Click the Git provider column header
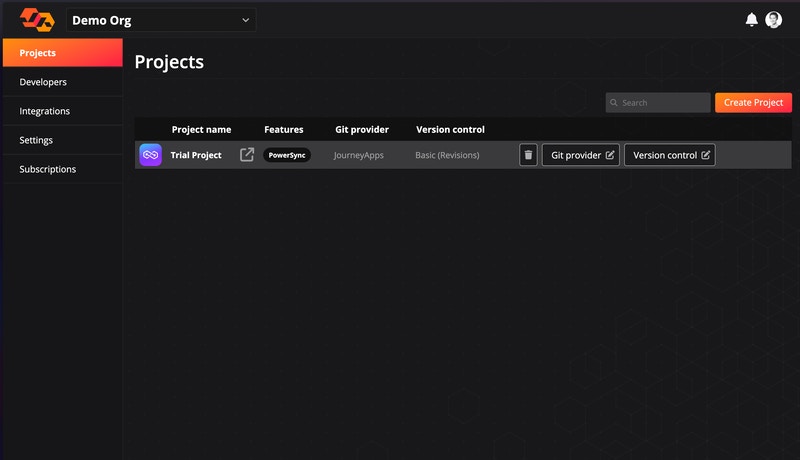The width and height of the screenshot is (800, 460). [362, 130]
